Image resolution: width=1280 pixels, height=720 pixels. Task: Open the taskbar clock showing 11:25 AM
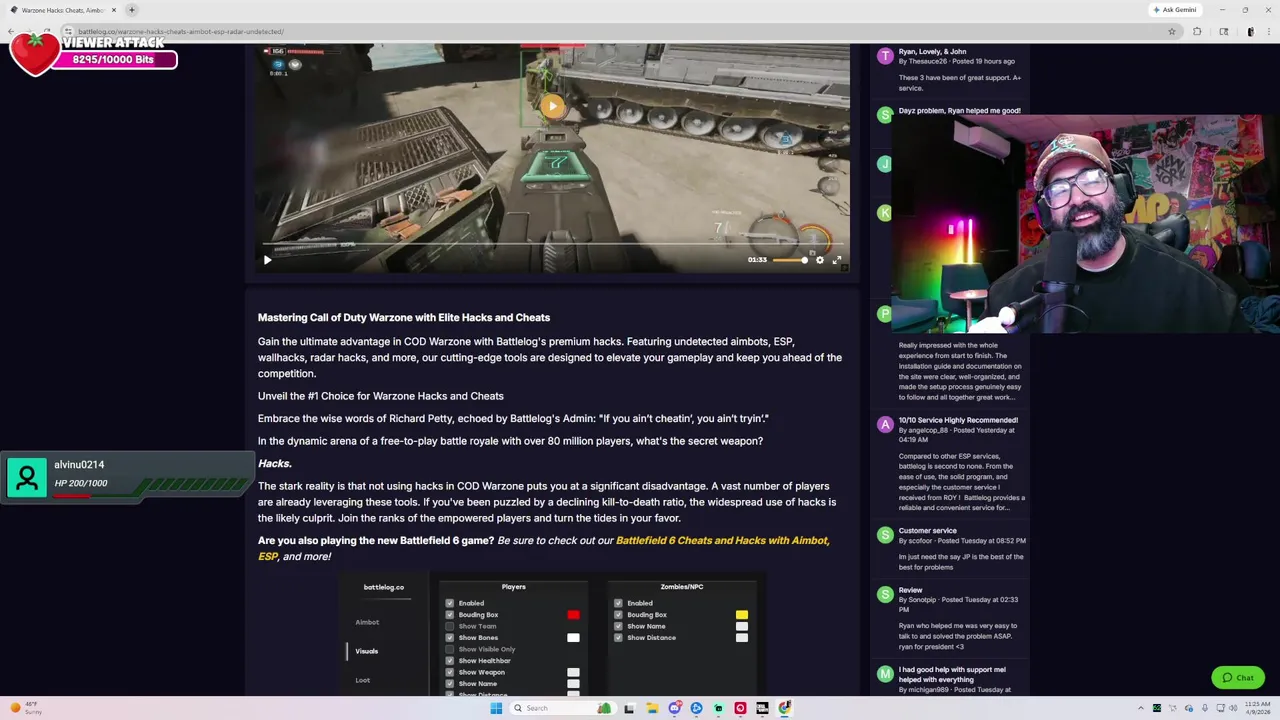1257,708
